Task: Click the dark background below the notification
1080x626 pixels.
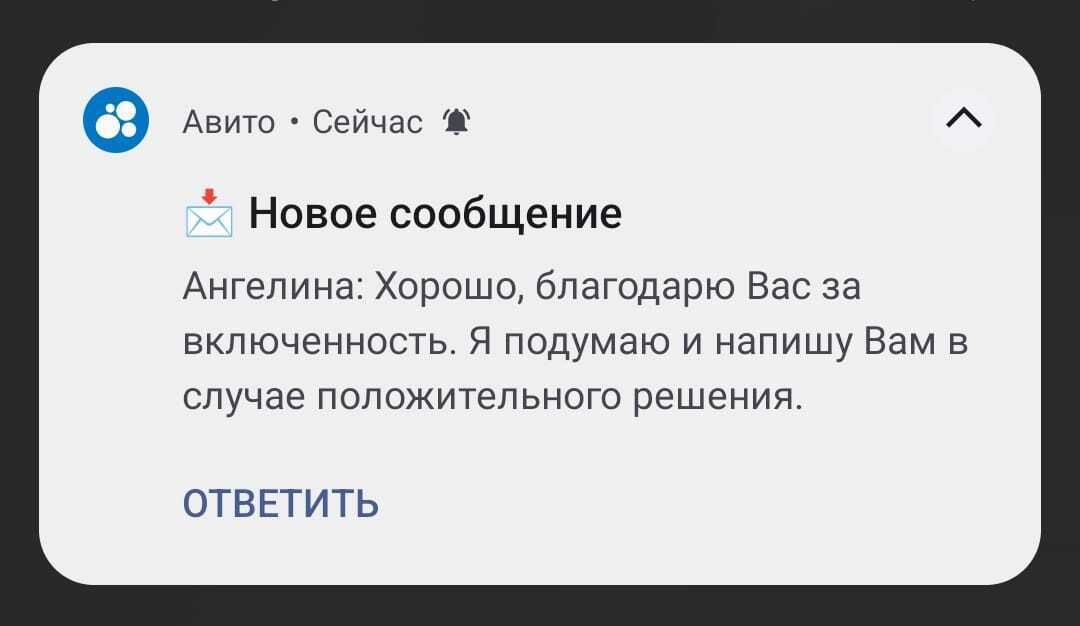Action: point(540,606)
